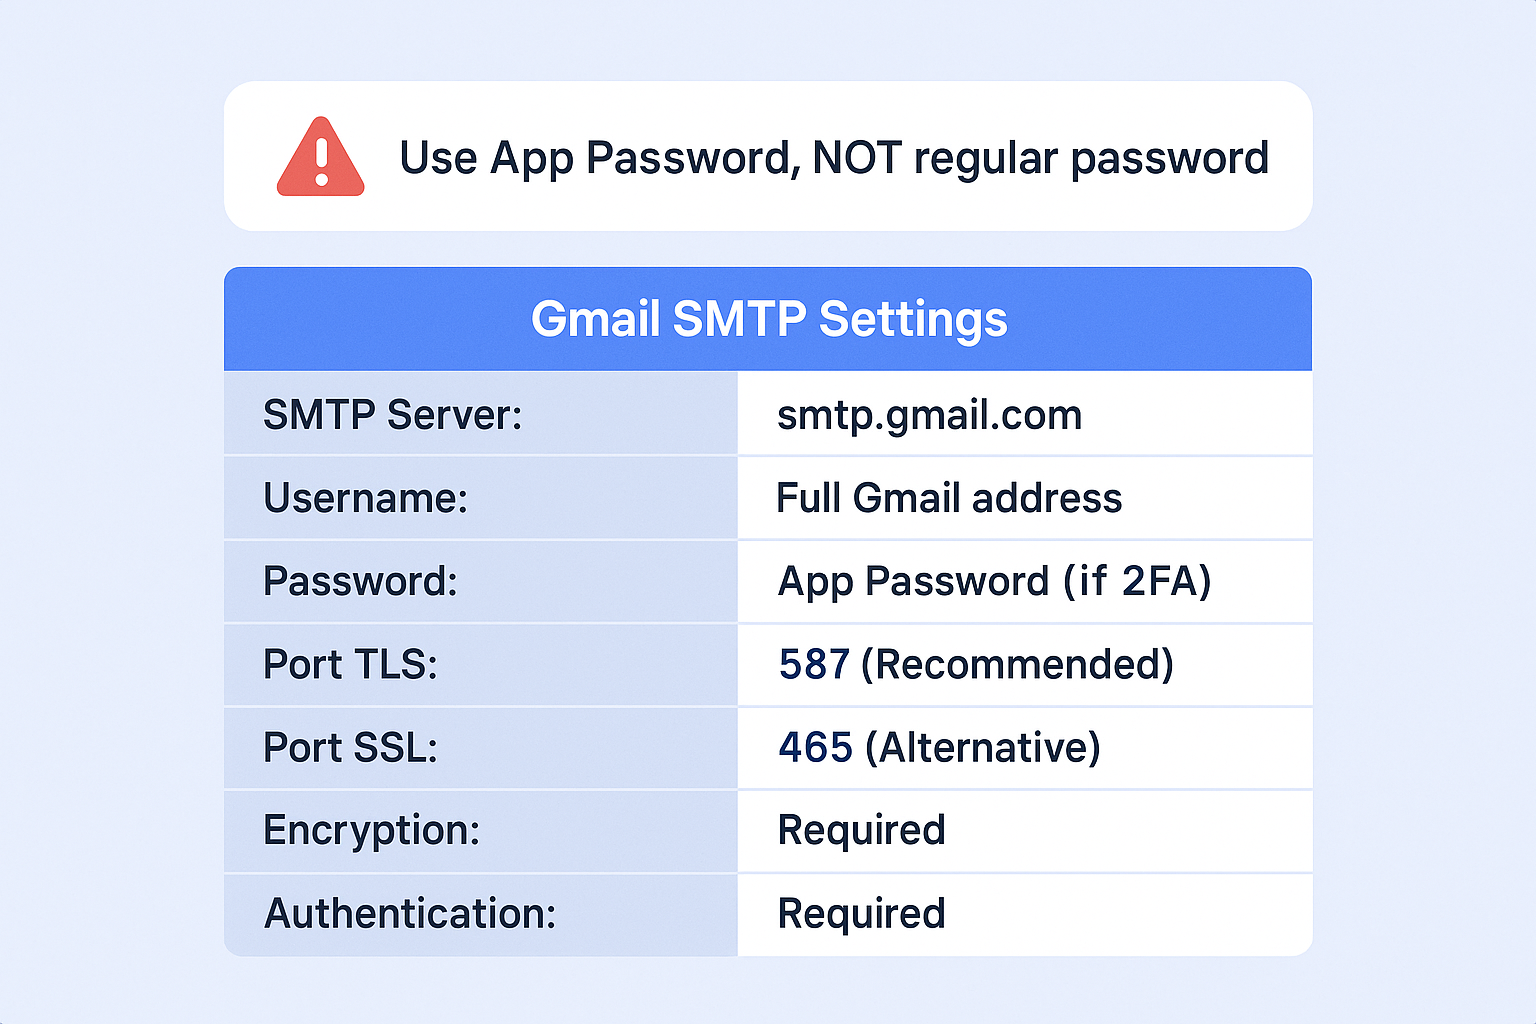1536x1024 pixels.
Task: Select the Authentication label
Action: 409,913
